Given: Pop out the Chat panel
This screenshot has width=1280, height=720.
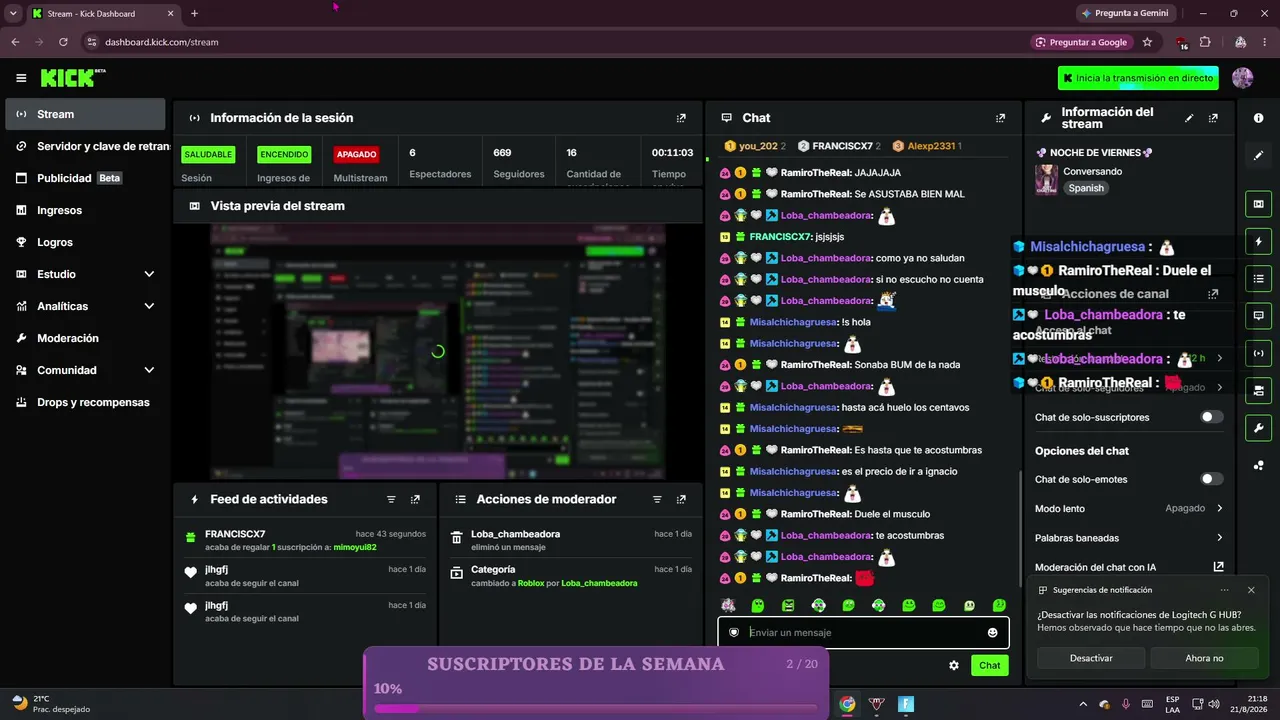Looking at the screenshot, I should pyautogui.click(x=1000, y=118).
